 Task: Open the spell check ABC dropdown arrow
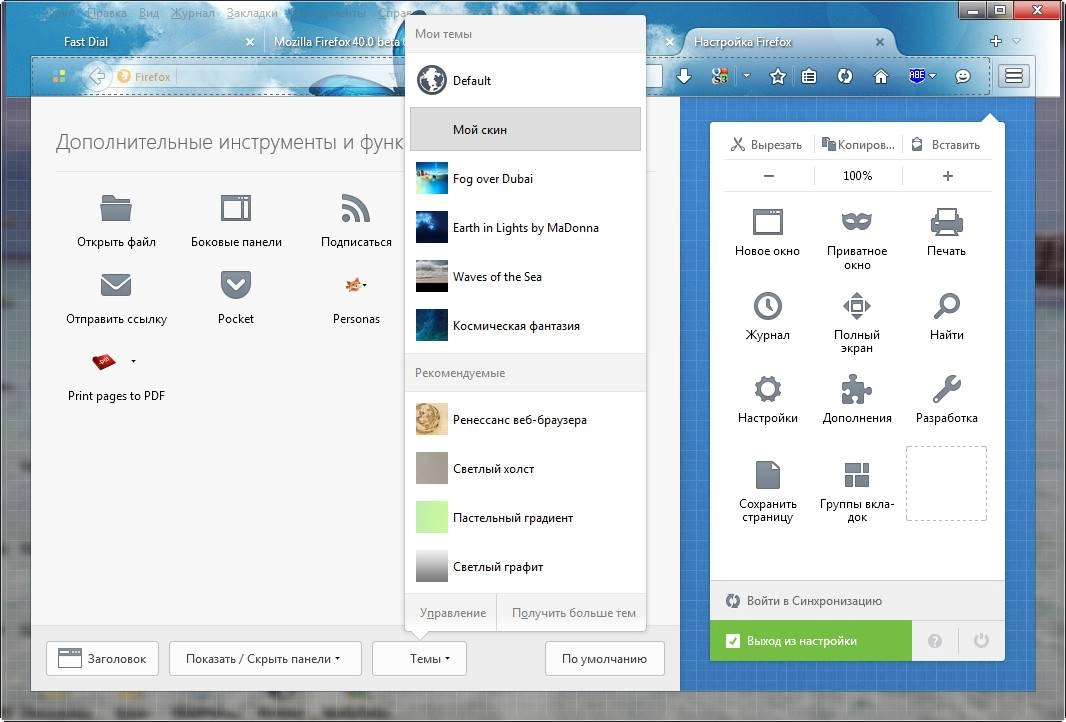tap(933, 76)
